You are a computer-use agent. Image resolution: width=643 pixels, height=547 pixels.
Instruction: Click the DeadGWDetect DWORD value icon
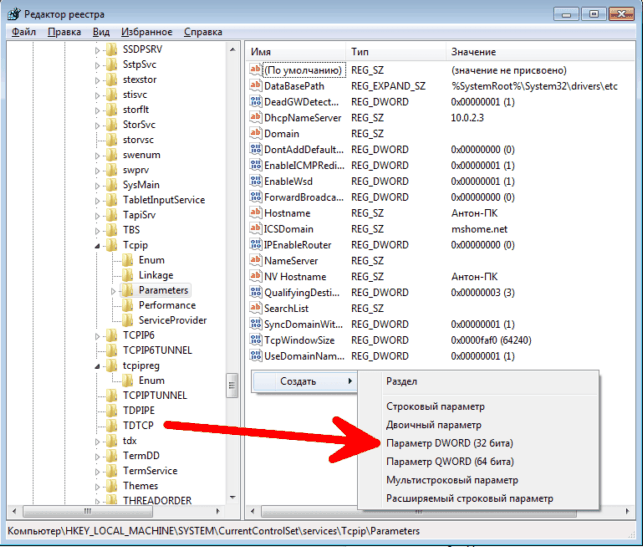coord(255,101)
